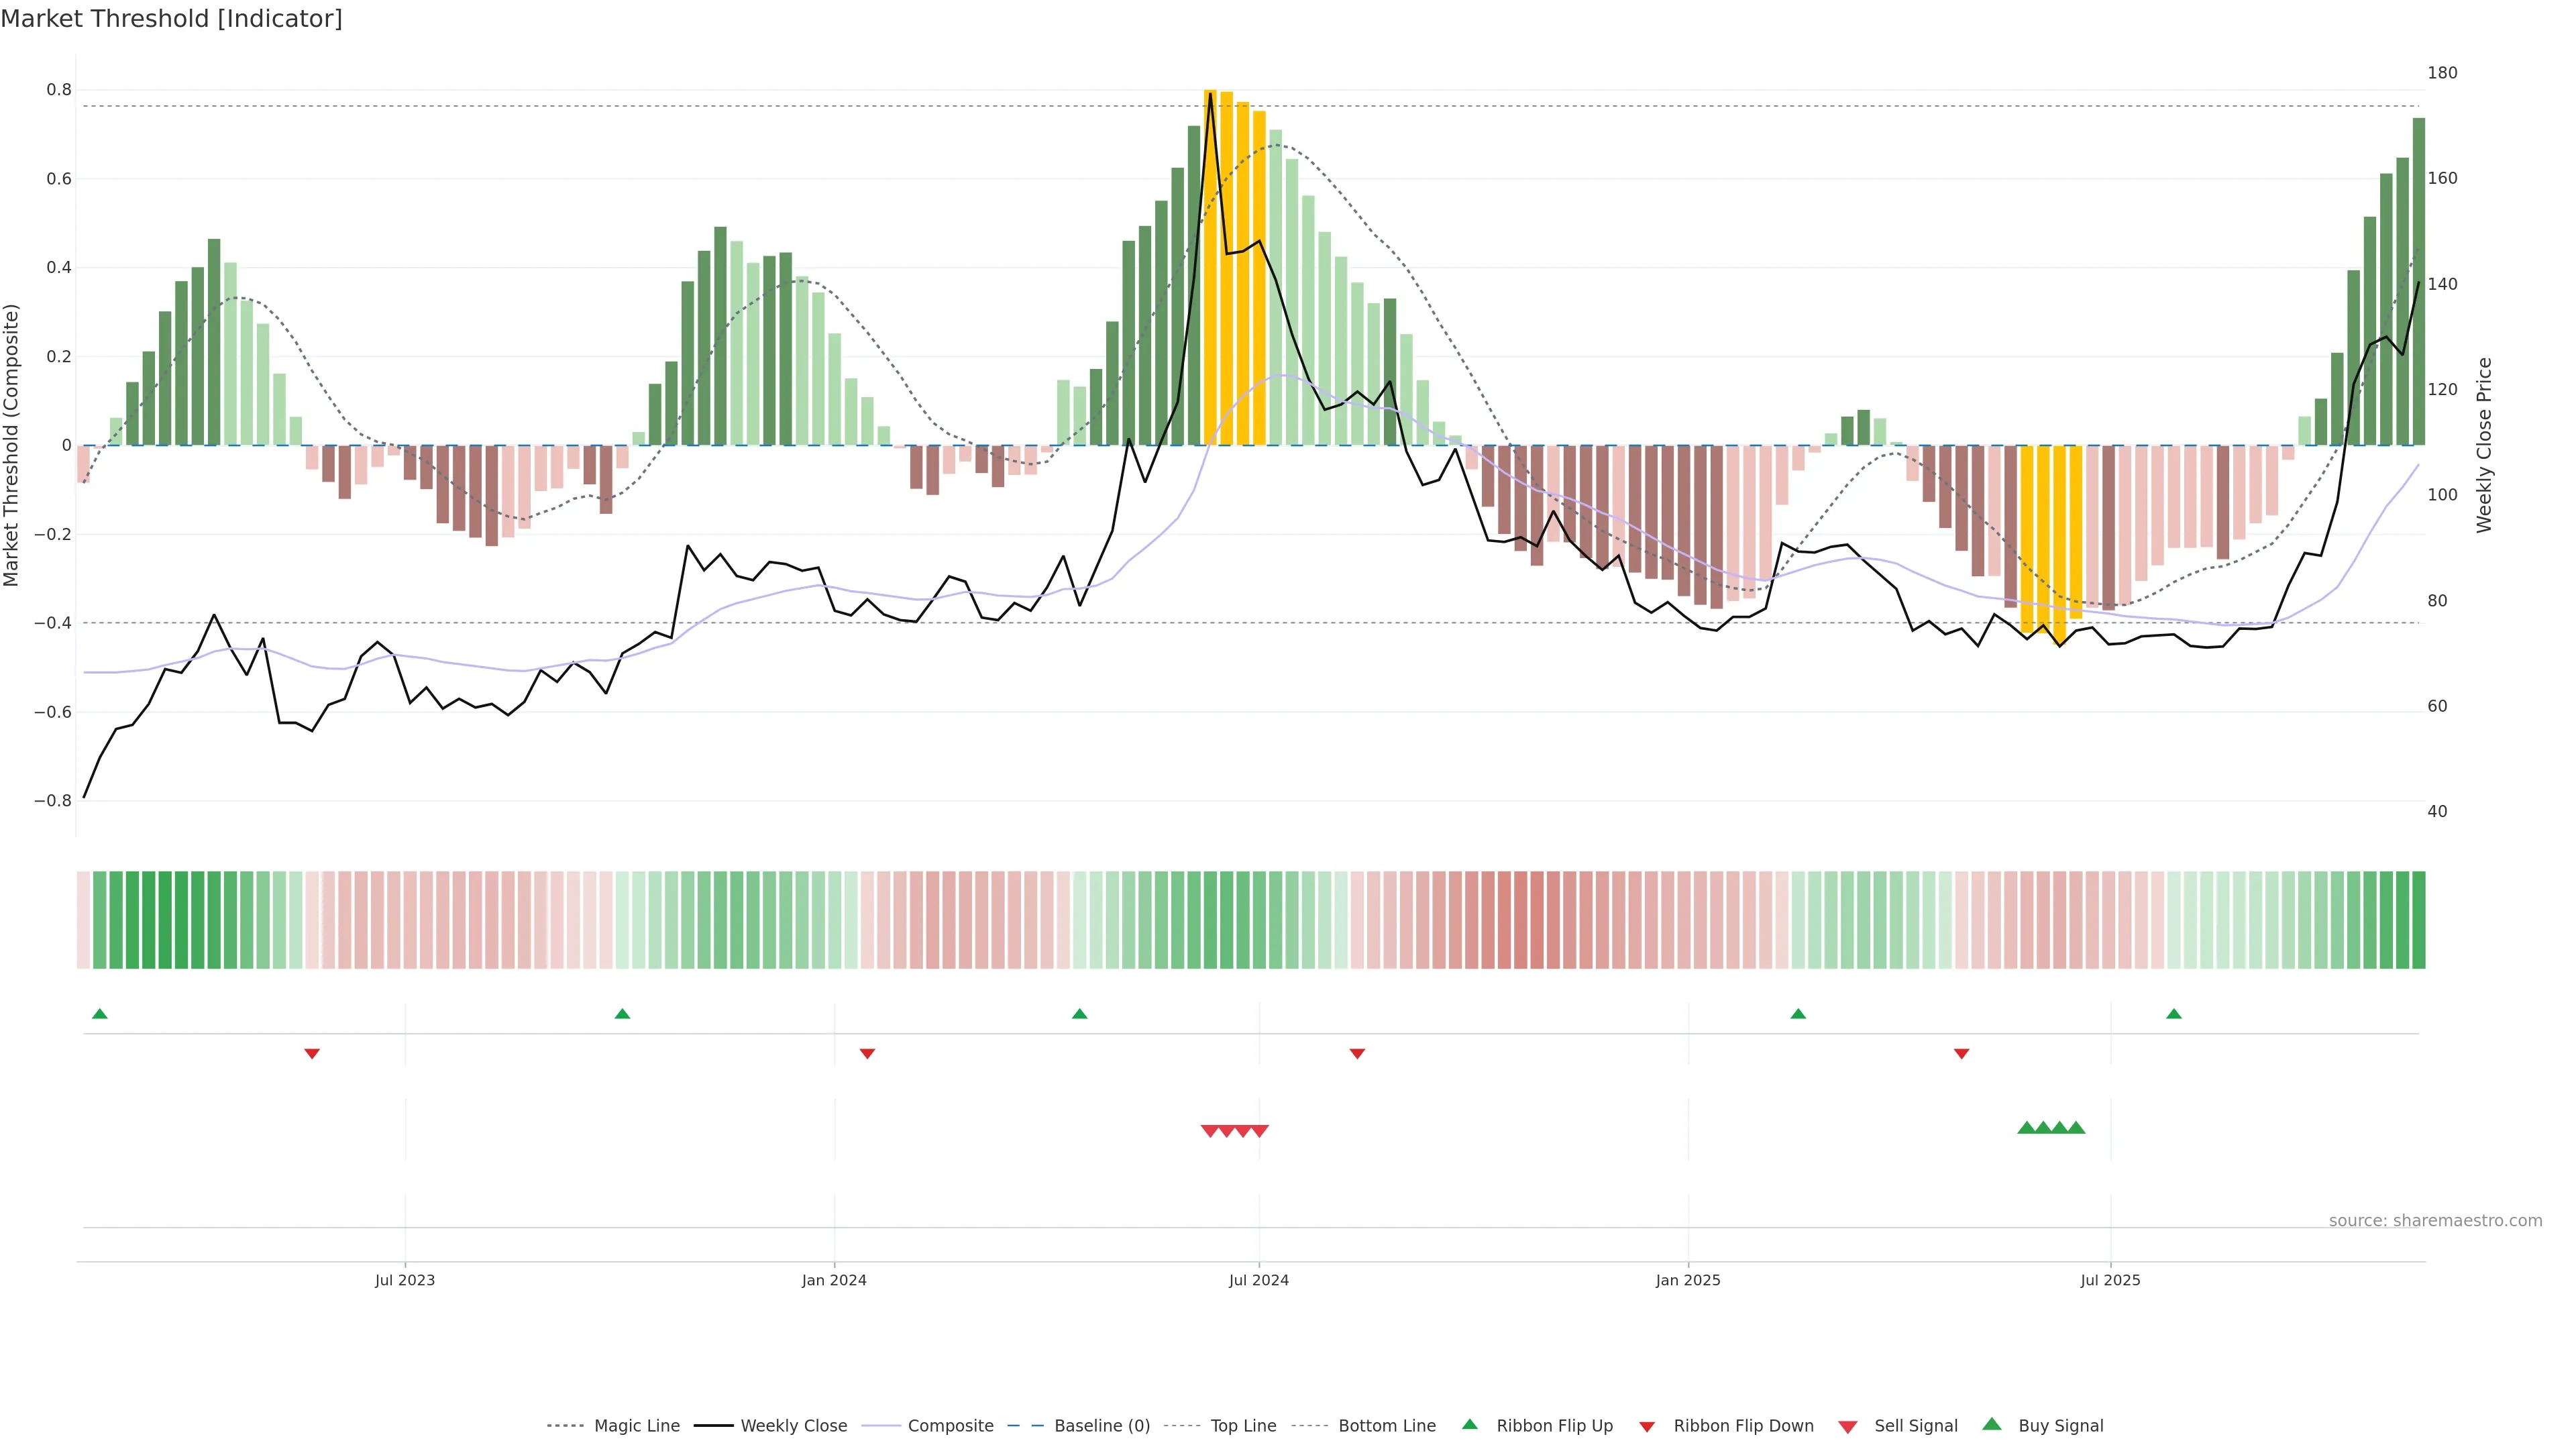Click the Sell Signal legend triangle icon

(1848, 1427)
